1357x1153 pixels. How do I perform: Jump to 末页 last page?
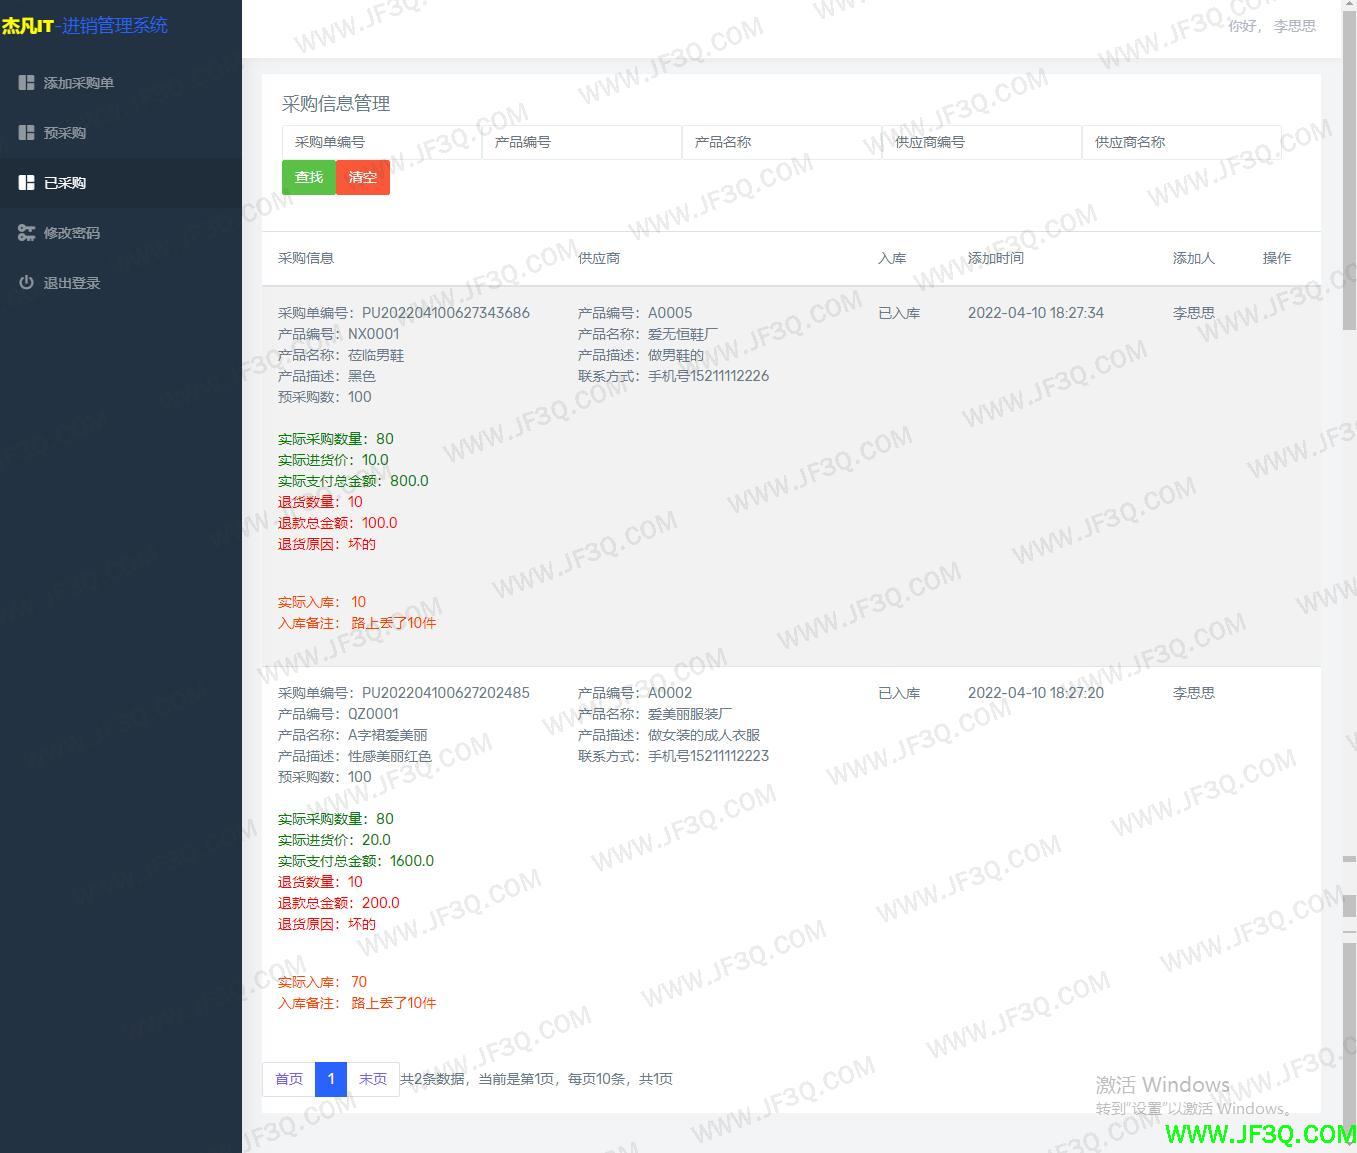(373, 1079)
